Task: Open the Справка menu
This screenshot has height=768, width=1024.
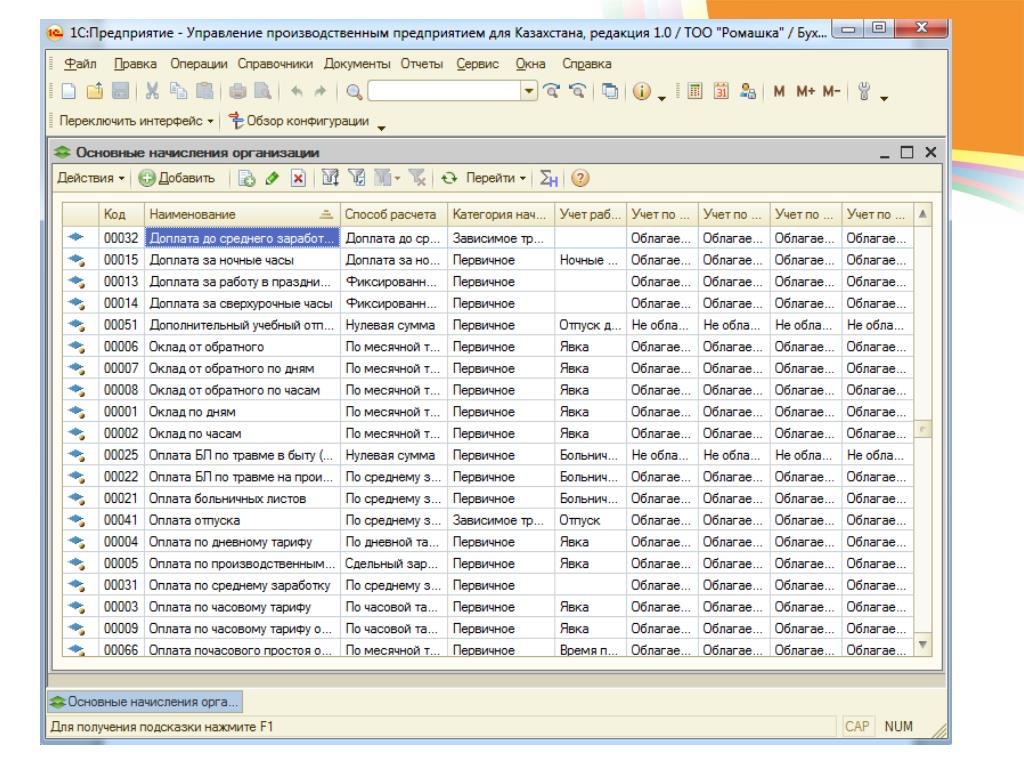Action: (x=586, y=64)
